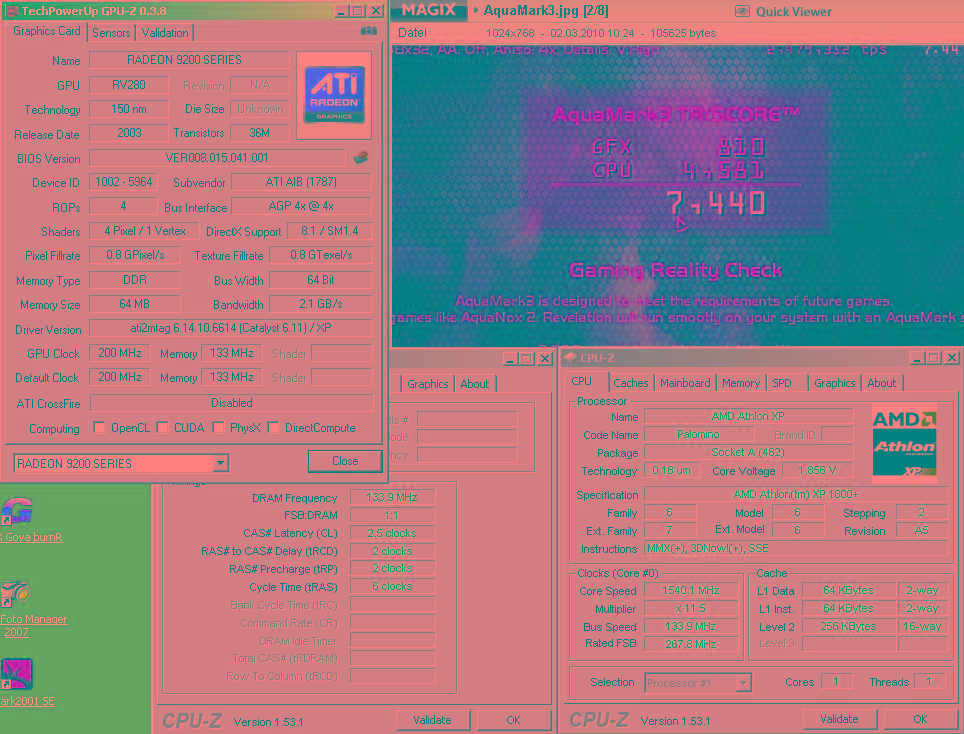Screen dimensions: 964x734
Task: Click the AquaMark3 total score 7,440
Action: [x=717, y=203]
